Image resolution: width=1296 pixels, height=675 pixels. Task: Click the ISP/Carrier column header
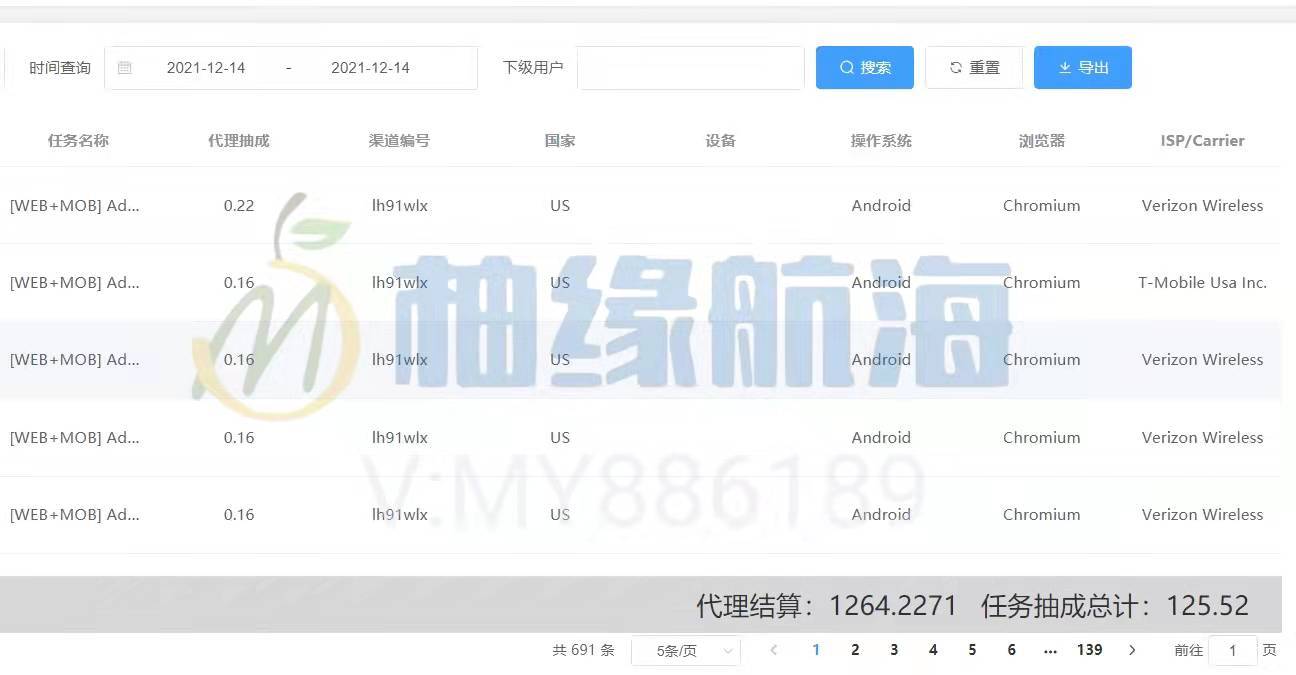coord(1202,140)
